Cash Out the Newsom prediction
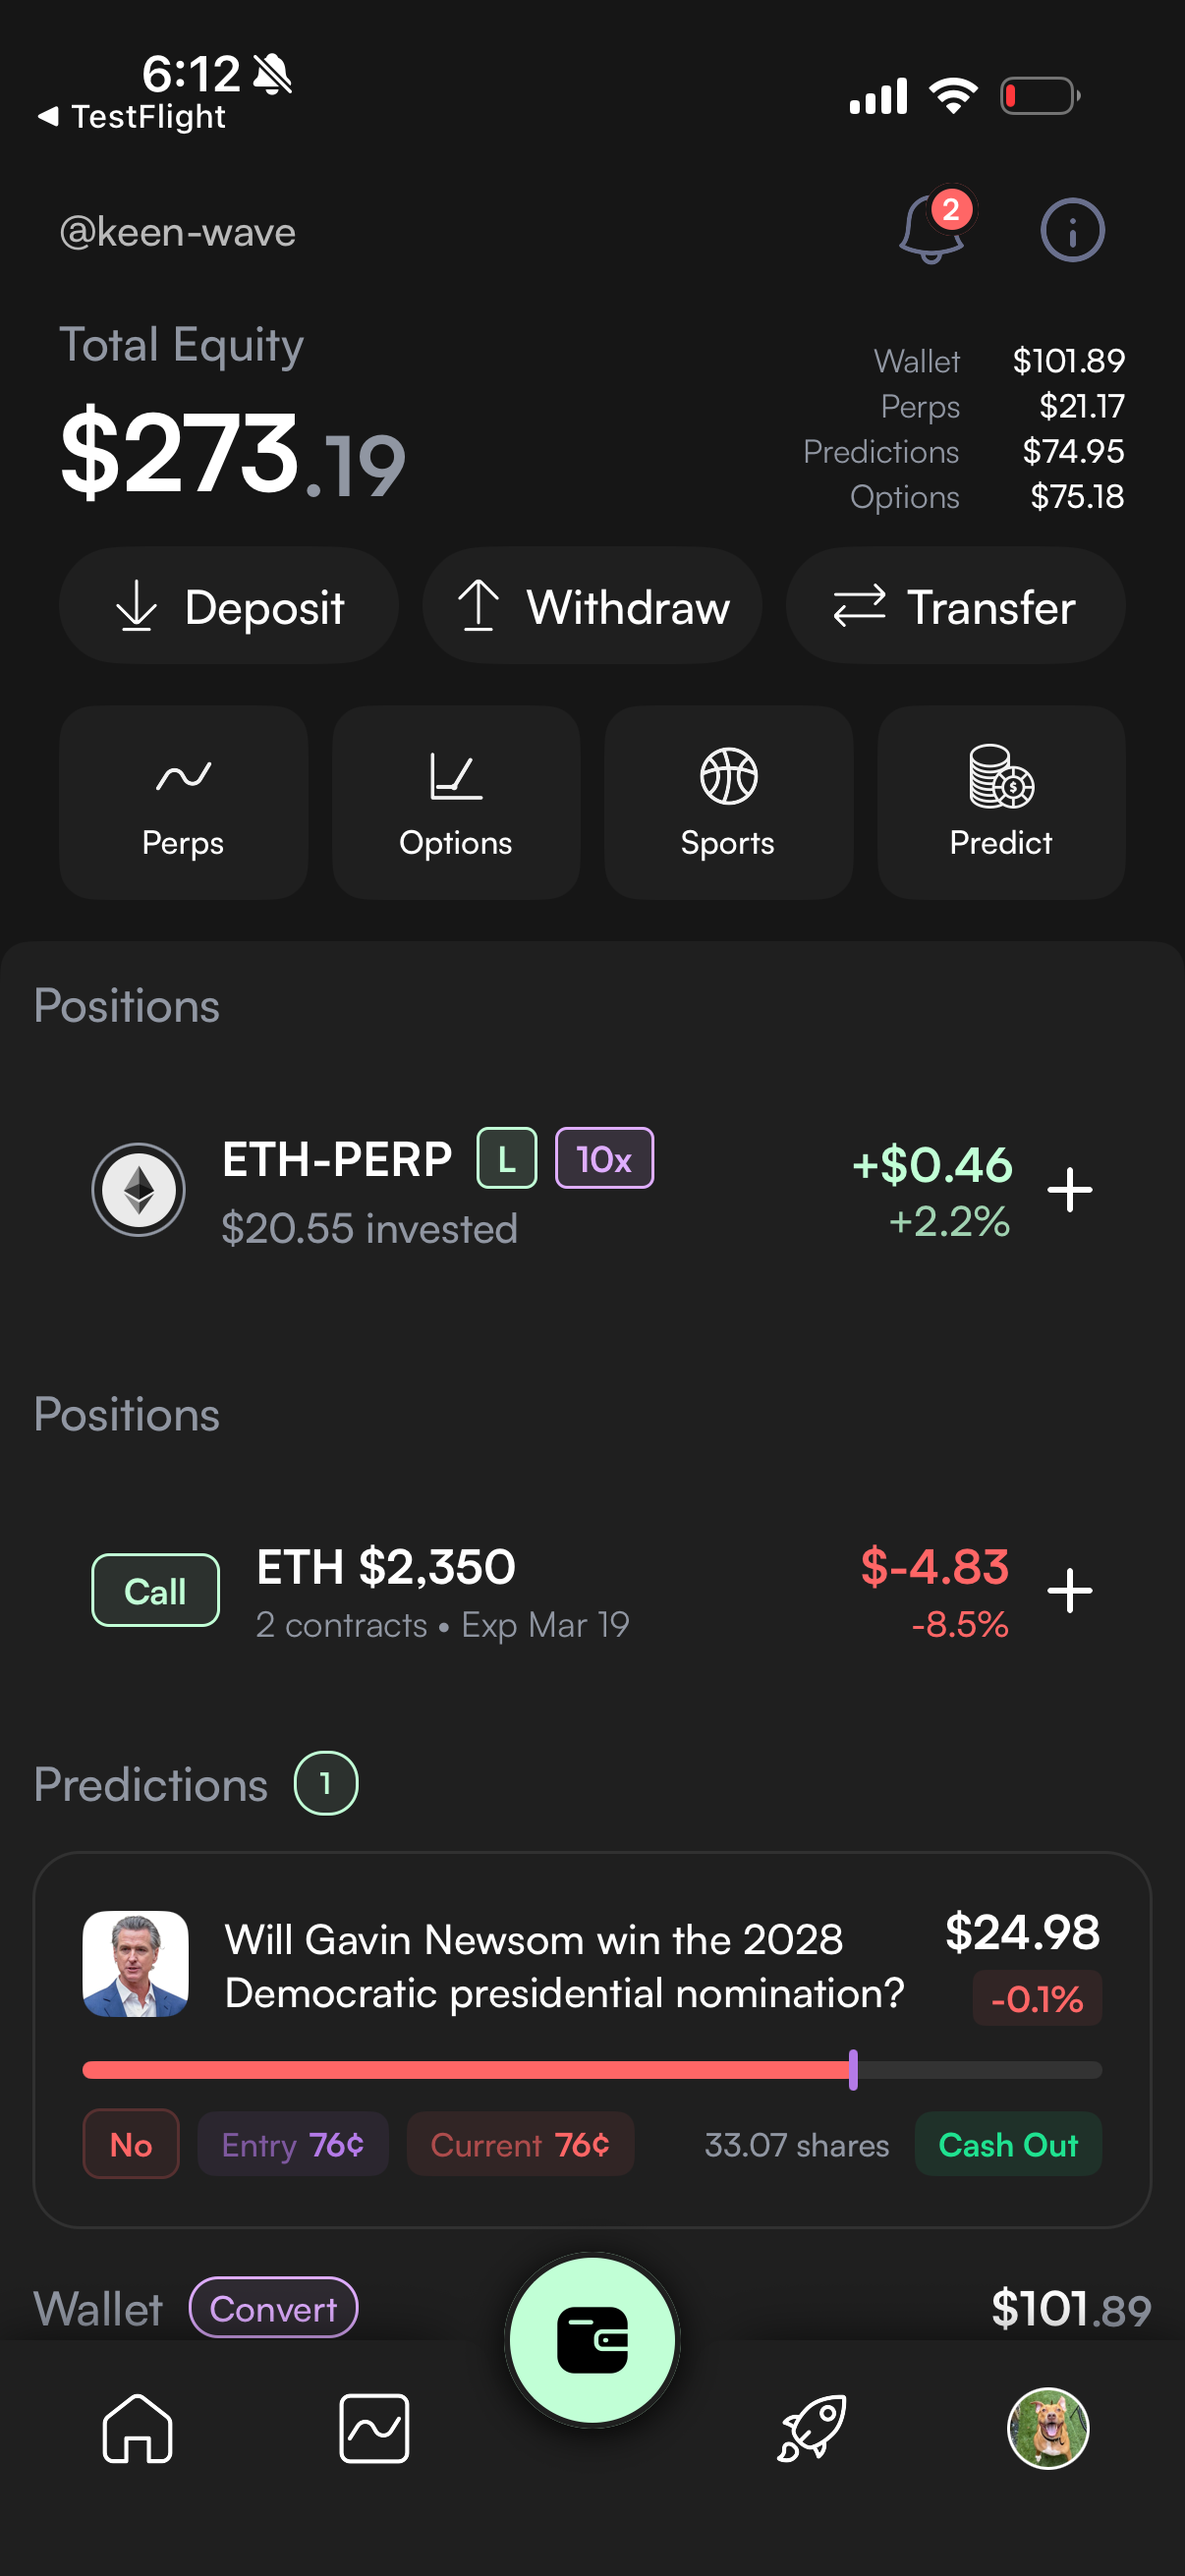This screenshot has height=2576, width=1185. click(1007, 2145)
